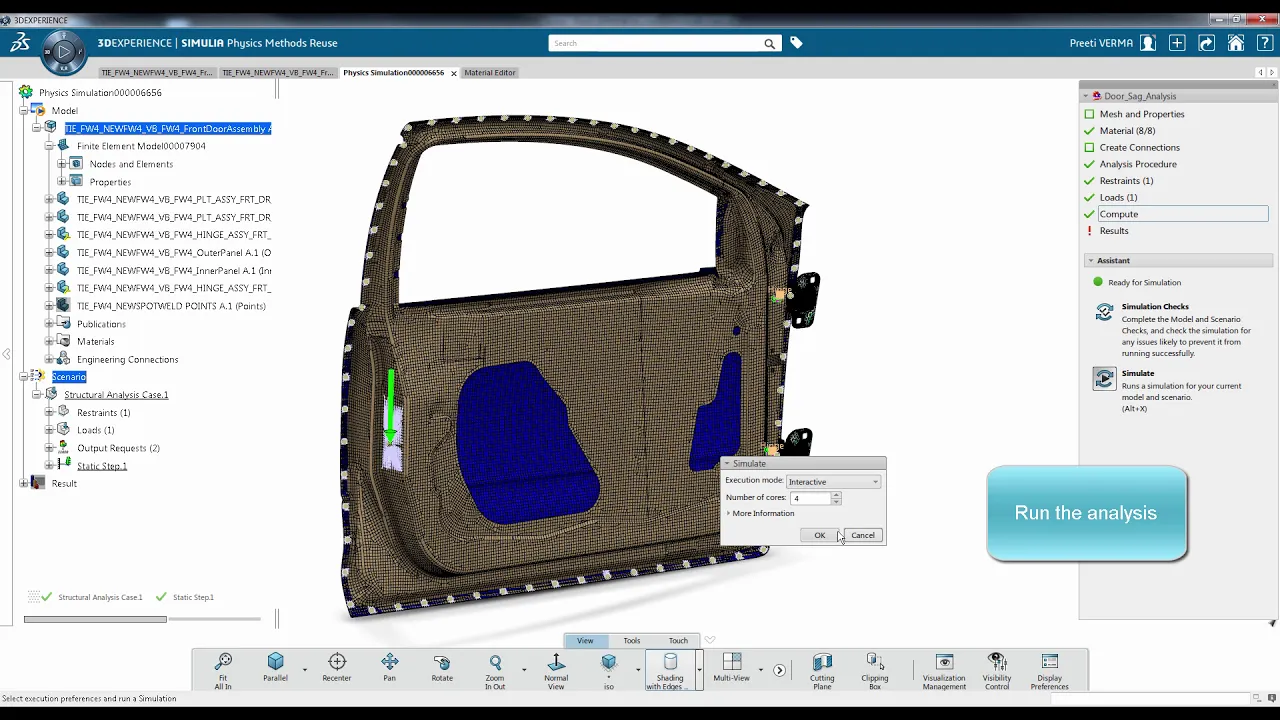This screenshot has width=1280, height=720.
Task: Select the Physics Simulation00006656 tab
Action: coord(393,73)
